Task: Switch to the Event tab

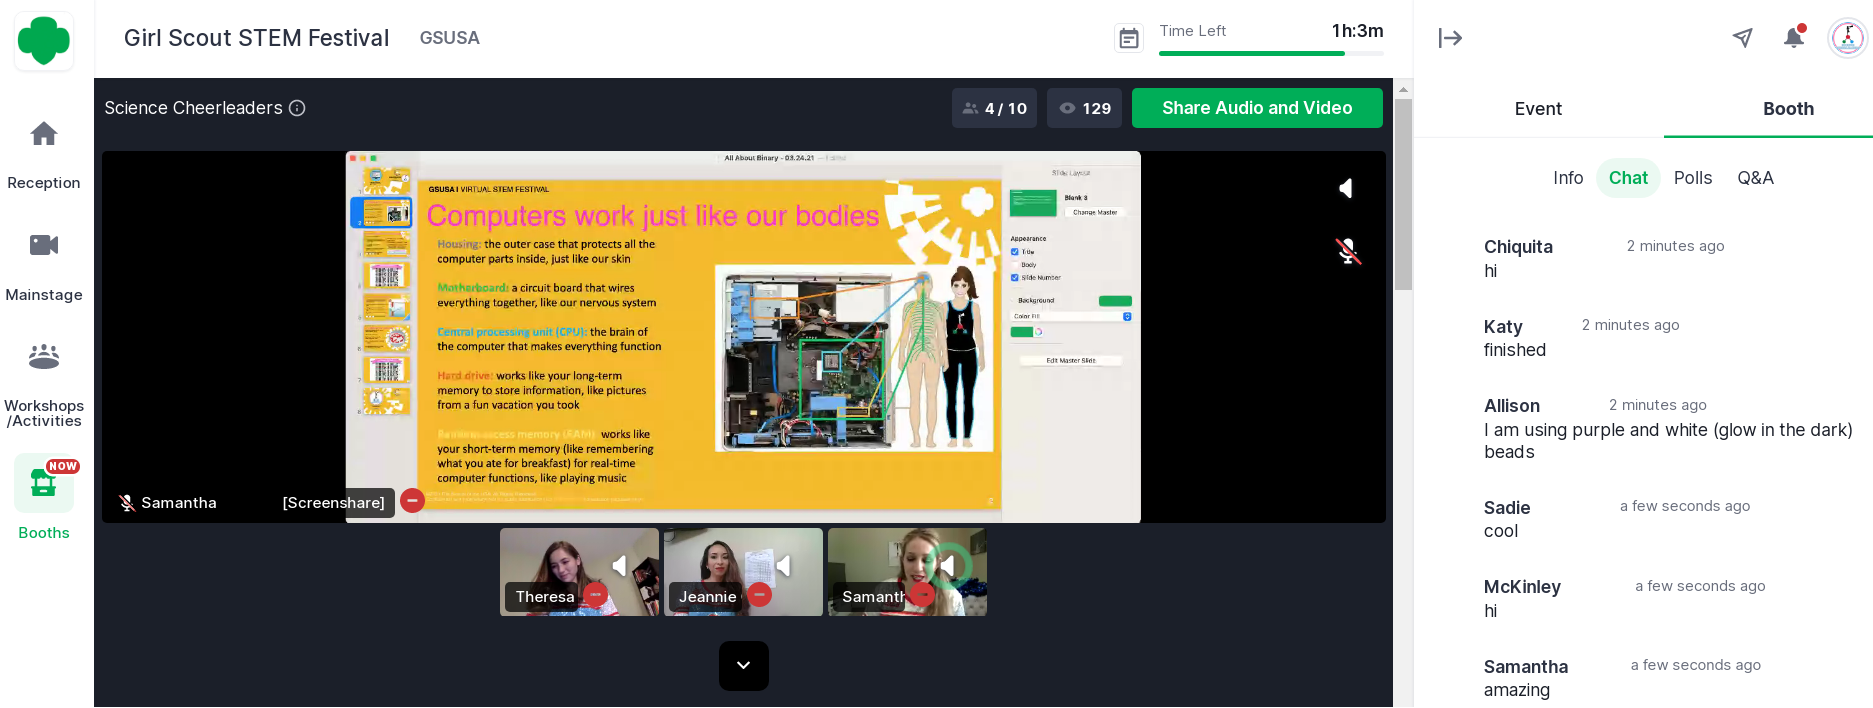Action: pos(1537,109)
